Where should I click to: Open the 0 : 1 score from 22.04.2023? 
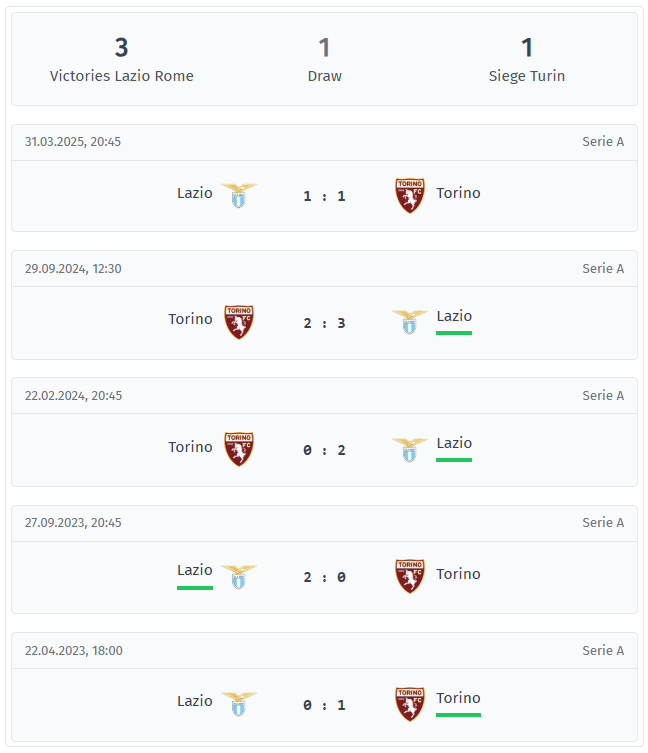324,705
